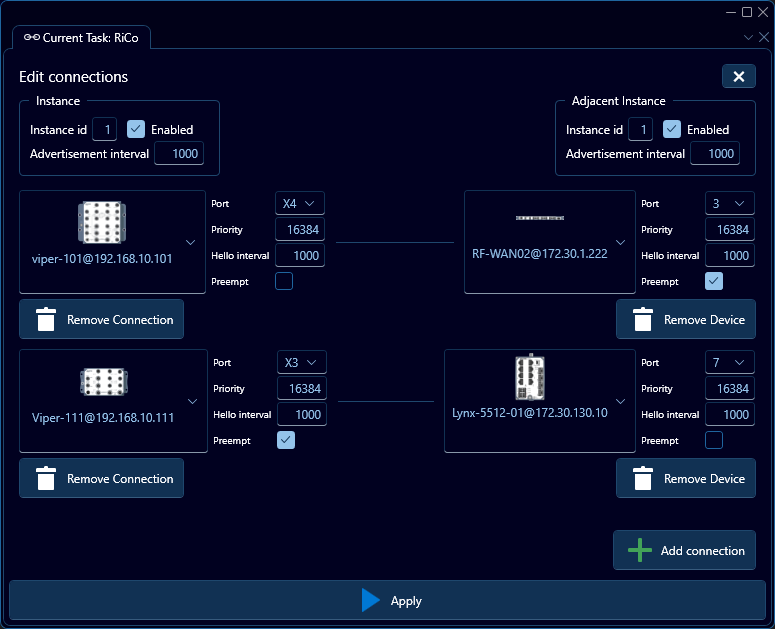This screenshot has height=629, width=775.
Task: Click the Lynx-5512-01 device image
Action: (x=530, y=377)
